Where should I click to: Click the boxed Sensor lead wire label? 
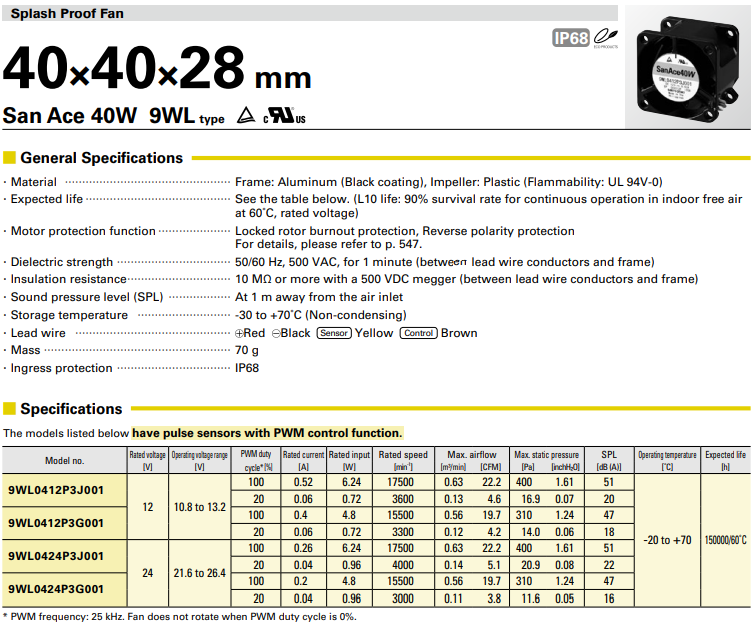pos(334,333)
